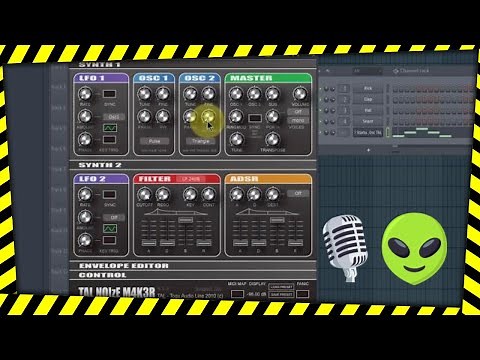Screen dimensions: 480x360
Task: Select Snare channel in Channel rack
Action: tap(368, 121)
